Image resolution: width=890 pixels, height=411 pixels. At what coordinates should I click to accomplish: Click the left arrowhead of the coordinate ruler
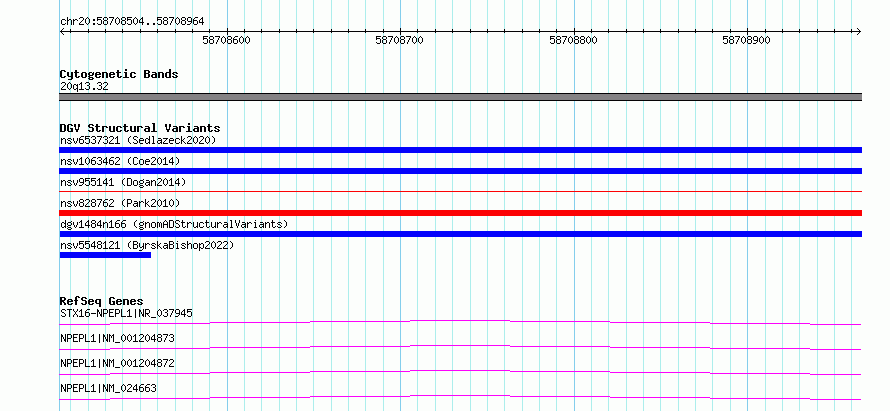point(62,32)
